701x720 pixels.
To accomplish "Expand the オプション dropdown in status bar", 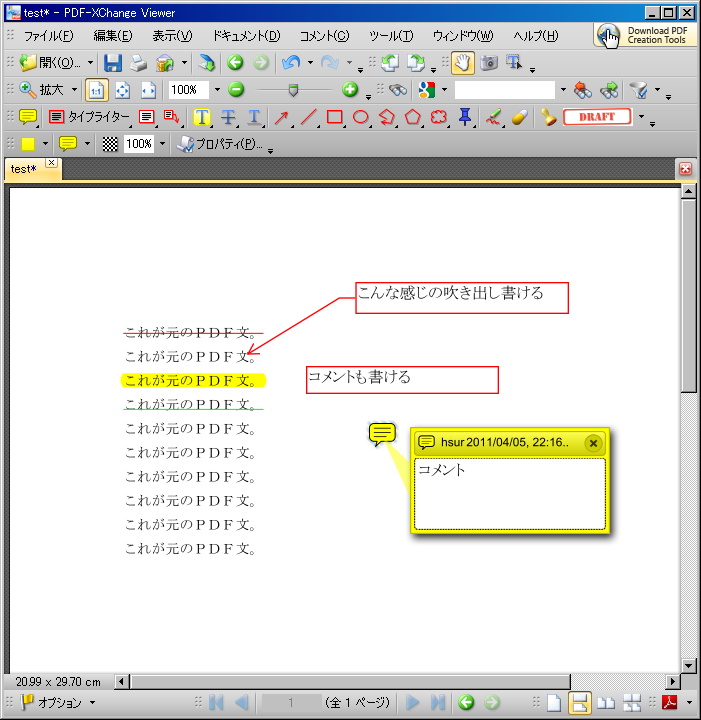I will coord(93,702).
